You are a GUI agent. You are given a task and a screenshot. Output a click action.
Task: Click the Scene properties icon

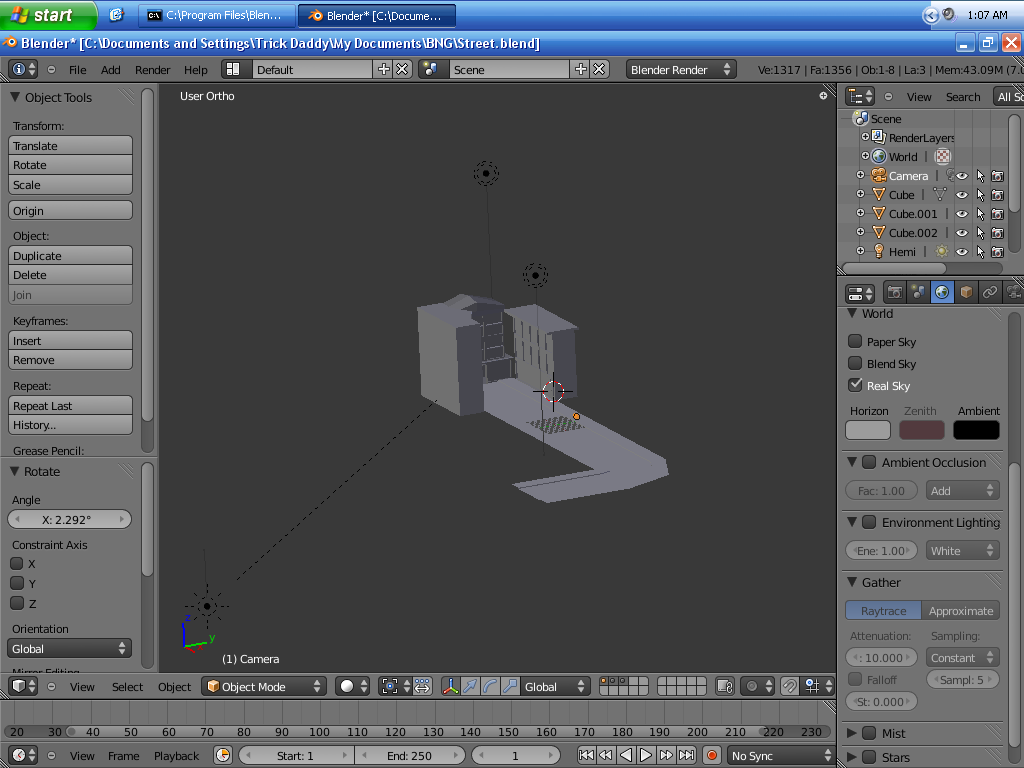919,292
